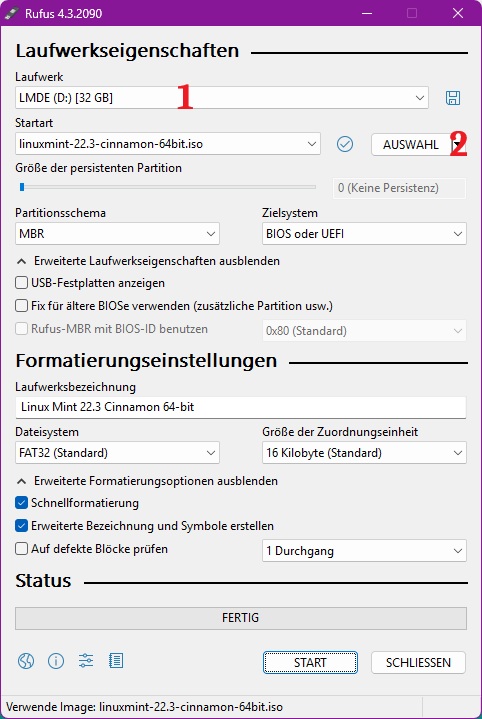Image resolution: width=482 pixels, height=719 pixels.
Task: Open Partitionsschema MBR dropdown
Action: pyautogui.click(x=117, y=234)
